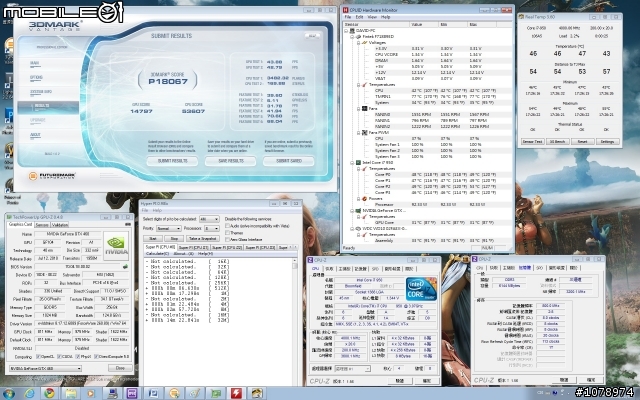Open the red lightning-bolt taskbar icon

tap(236, 393)
